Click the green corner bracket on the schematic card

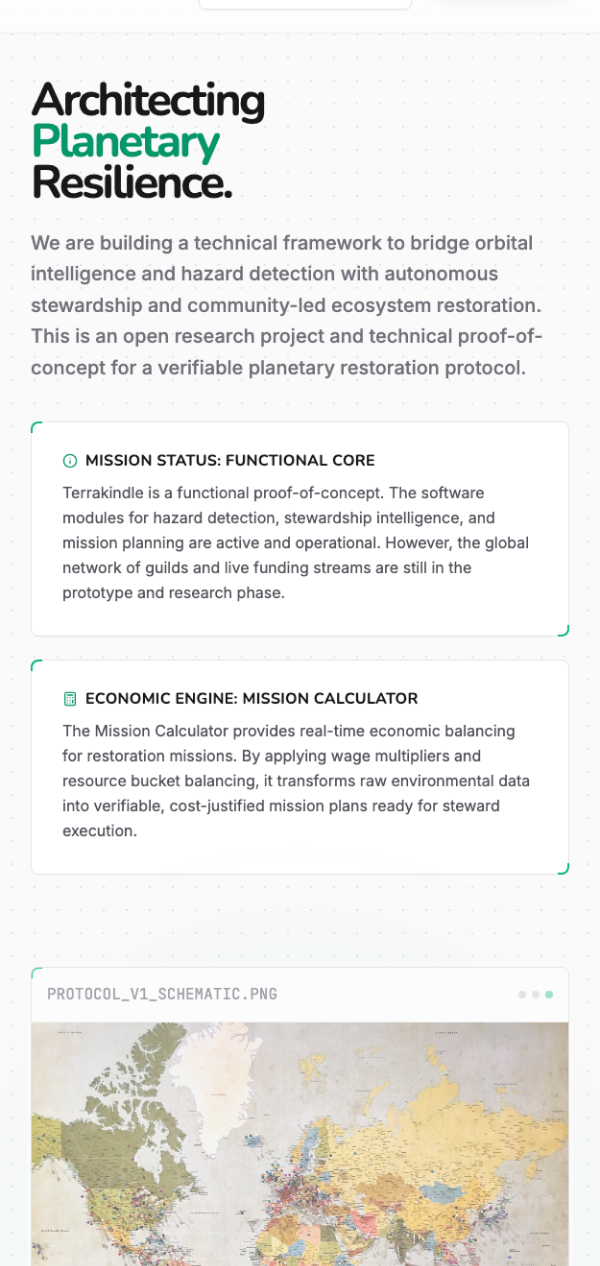point(36,972)
